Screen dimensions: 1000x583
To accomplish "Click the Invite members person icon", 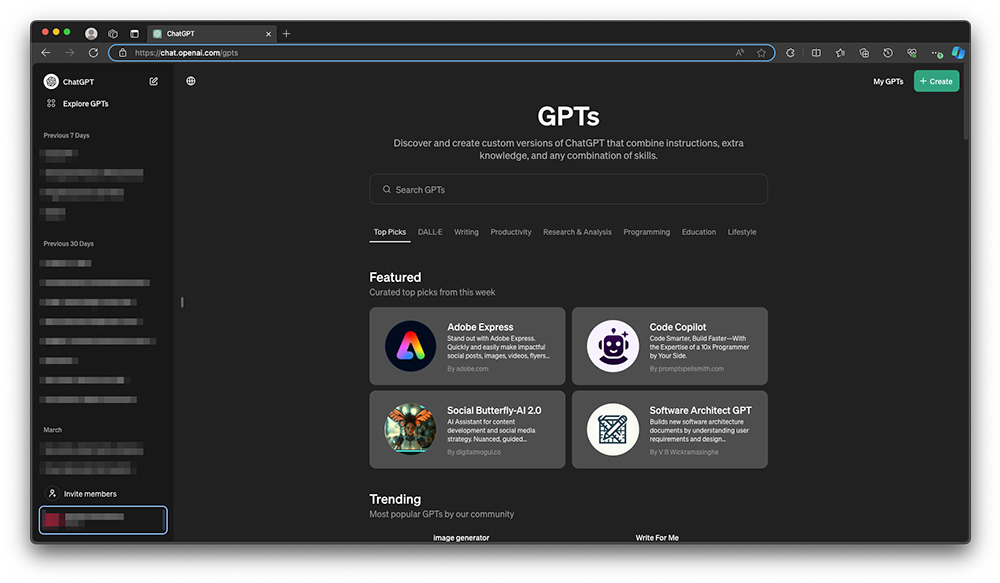I will coord(52,494).
